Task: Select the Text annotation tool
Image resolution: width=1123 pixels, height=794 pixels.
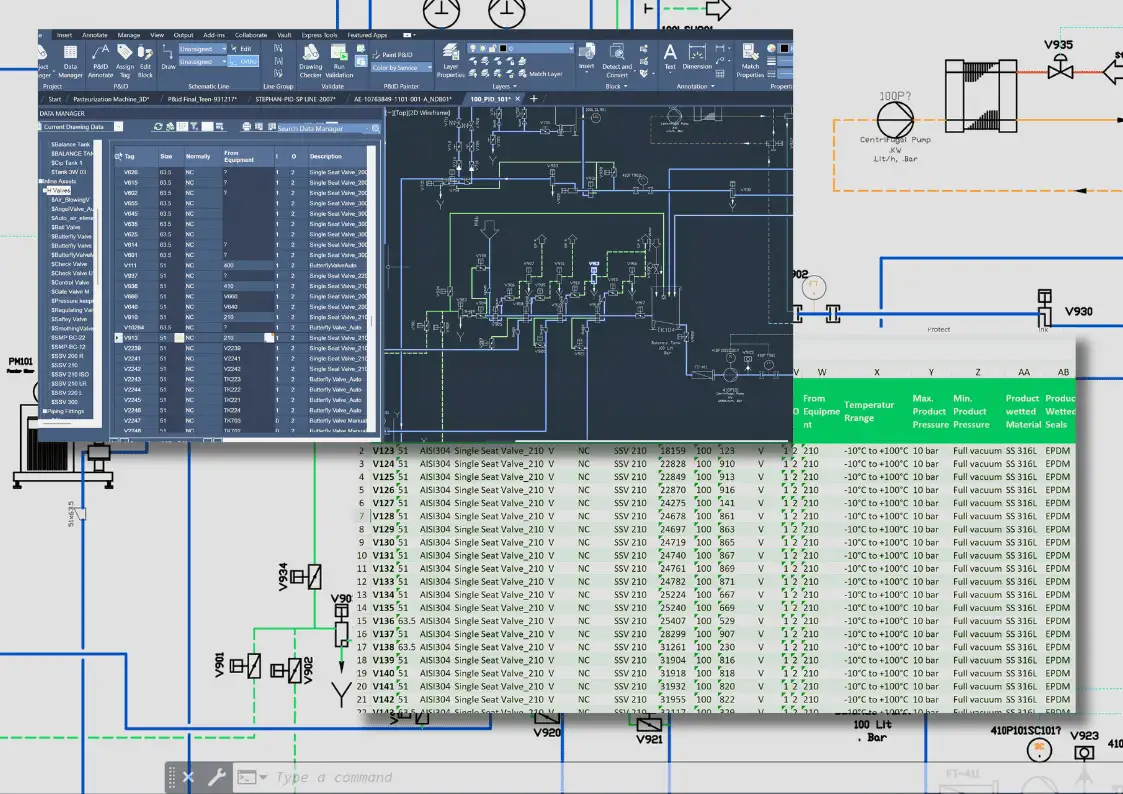Action: pos(670,57)
